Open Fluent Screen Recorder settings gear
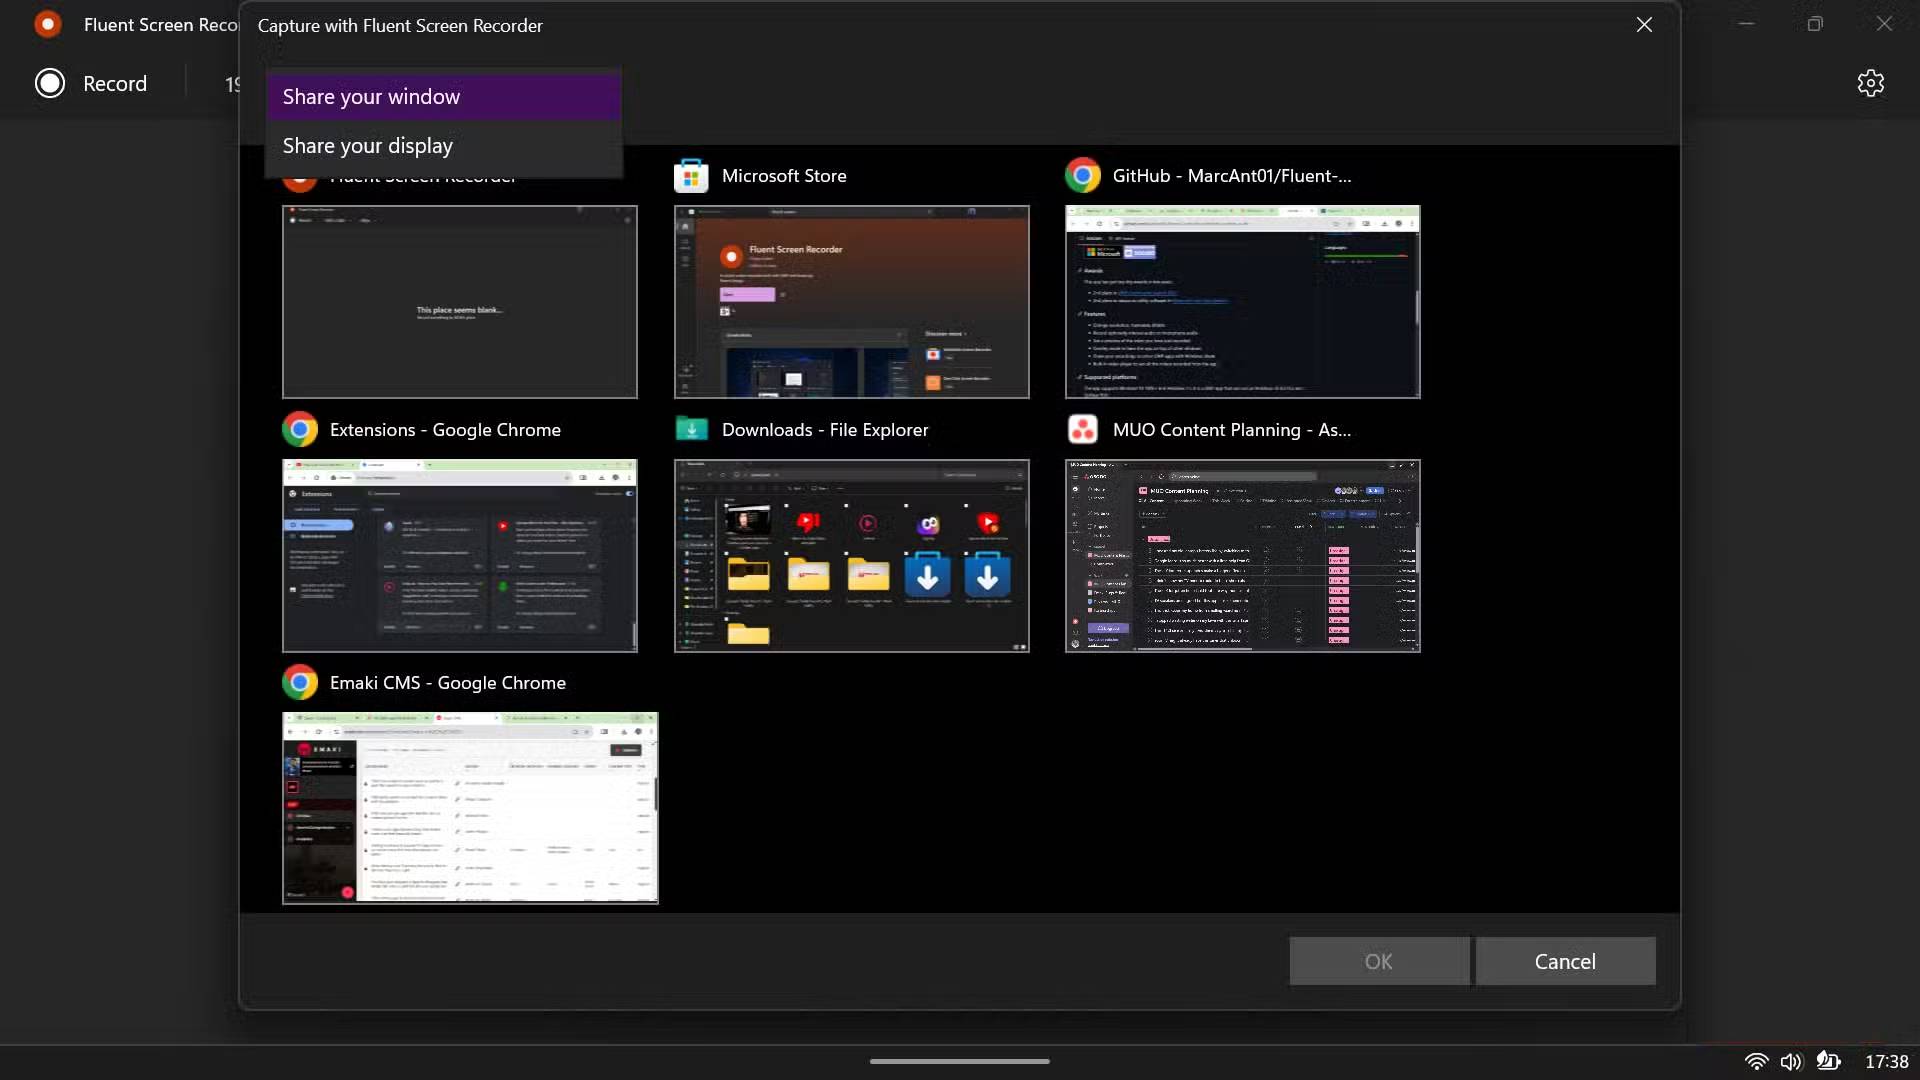This screenshot has height=1080, width=1920. point(1870,83)
